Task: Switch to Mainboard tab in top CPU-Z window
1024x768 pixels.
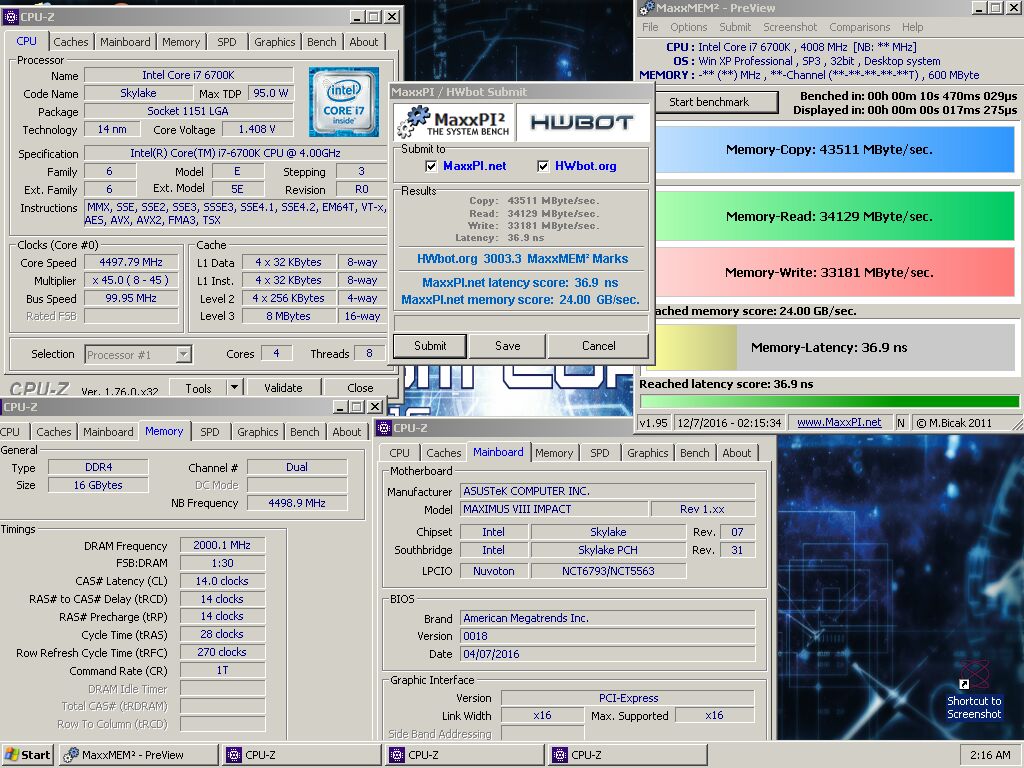Action: point(125,42)
